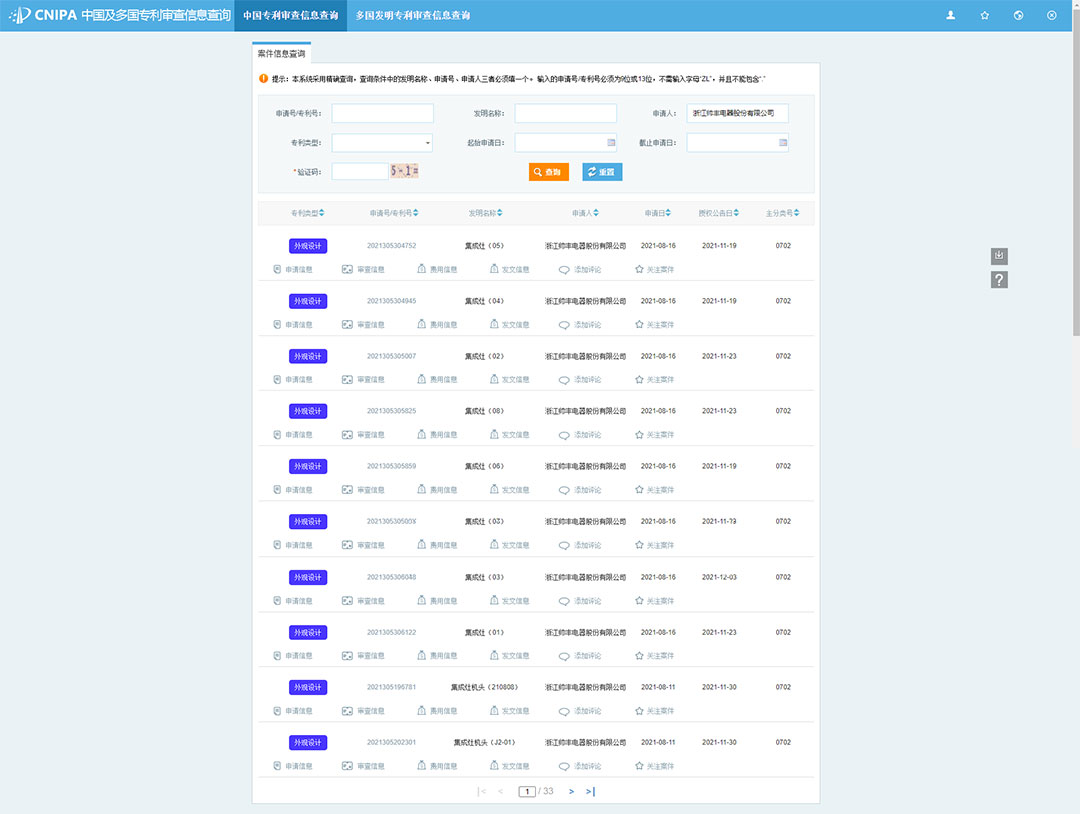Click the download icon on right sidebar
Viewport: 1080px width, 814px height.
click(x=999, y=256)
